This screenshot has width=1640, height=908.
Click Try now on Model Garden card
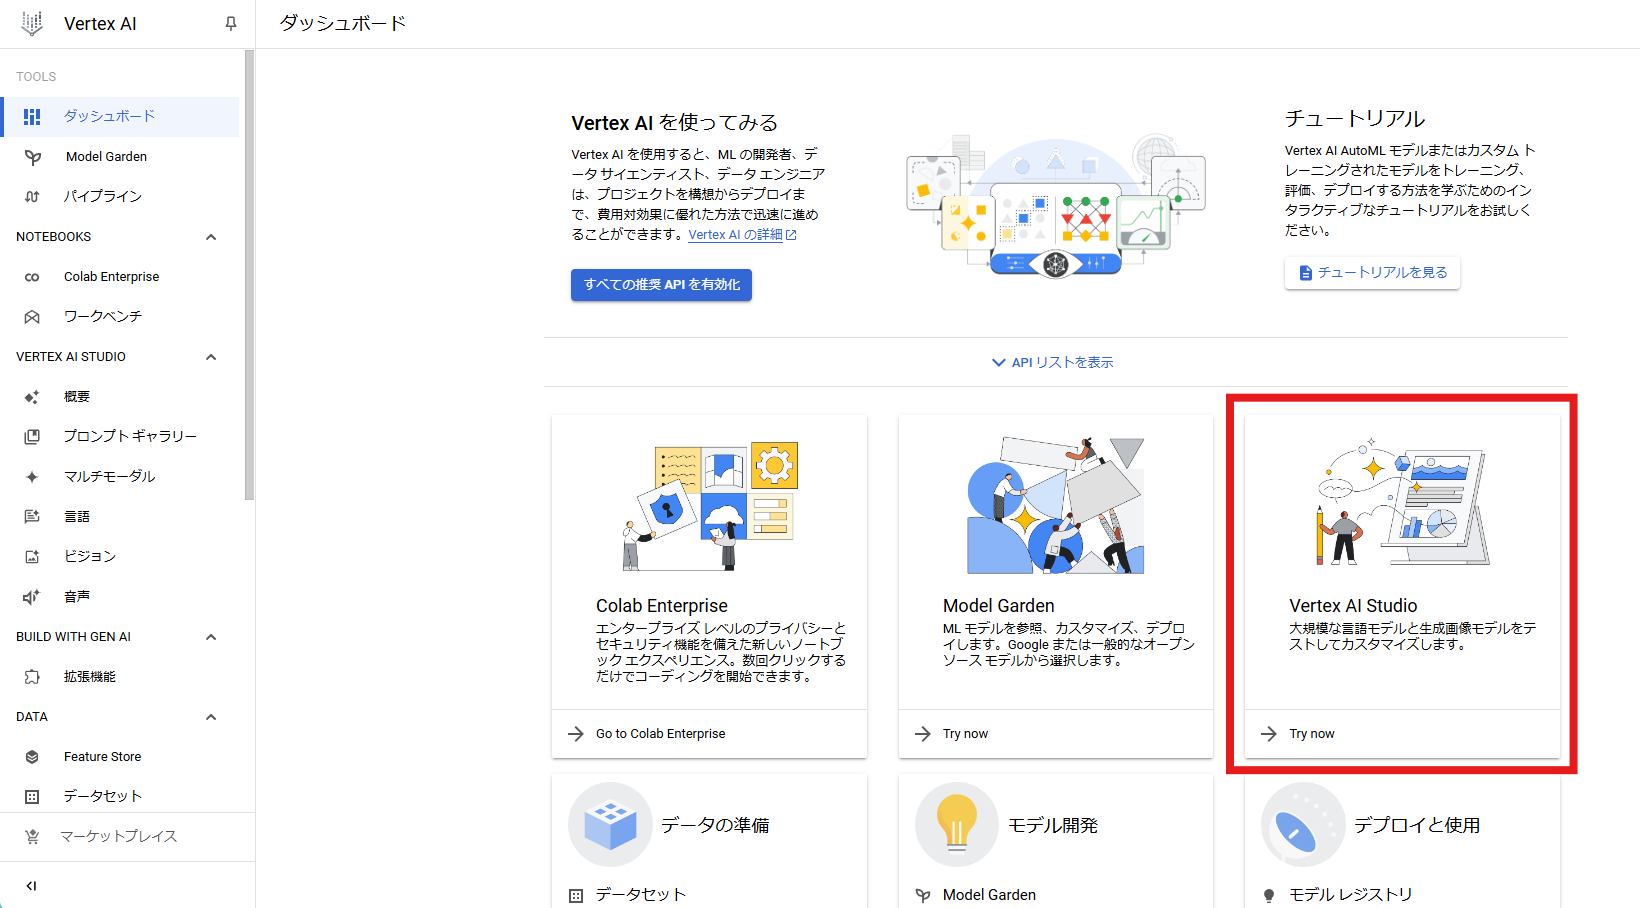(965, 734)
